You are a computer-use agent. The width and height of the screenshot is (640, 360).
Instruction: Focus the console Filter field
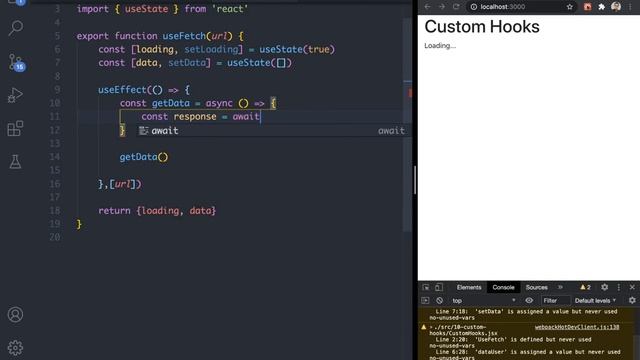point(556,300)
